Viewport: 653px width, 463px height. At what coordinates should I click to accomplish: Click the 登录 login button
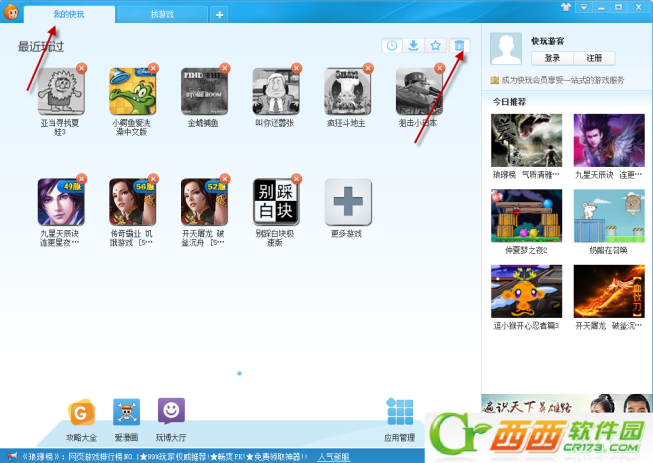(552, 58)
